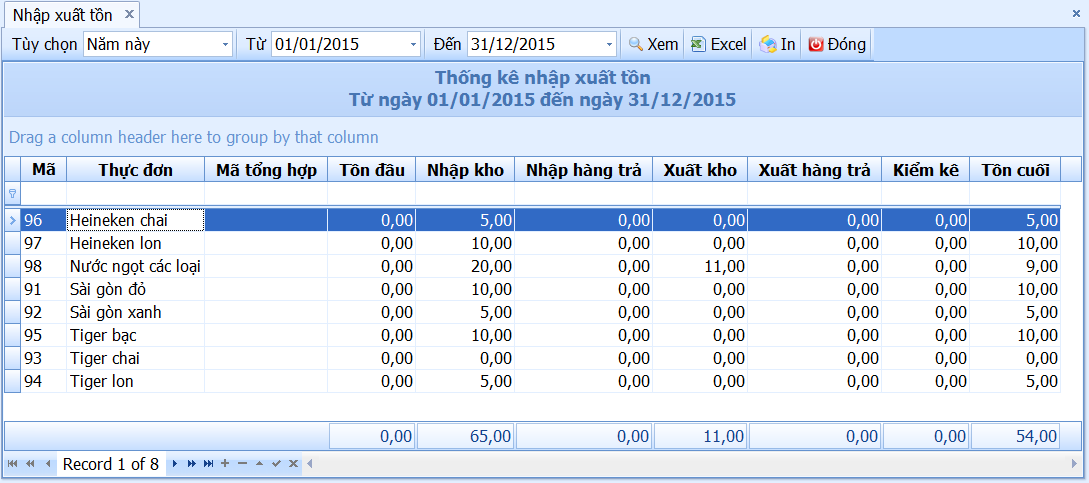Jump to previous page of records

pyautogui.click(x=30, y=464)
